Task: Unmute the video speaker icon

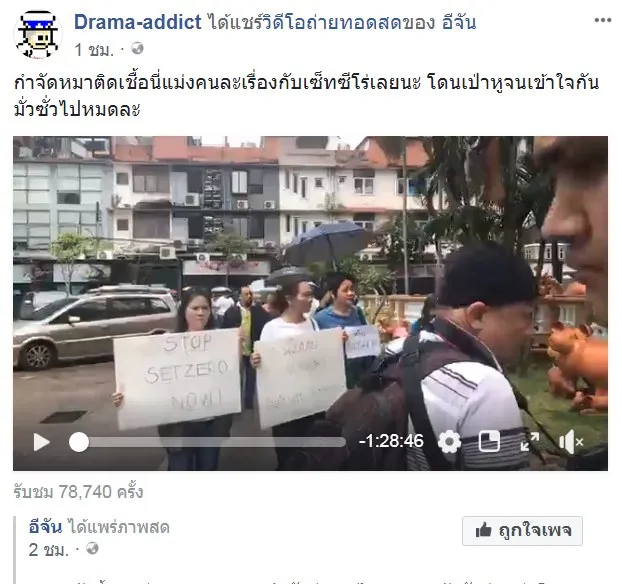Action: coord(571,442)
